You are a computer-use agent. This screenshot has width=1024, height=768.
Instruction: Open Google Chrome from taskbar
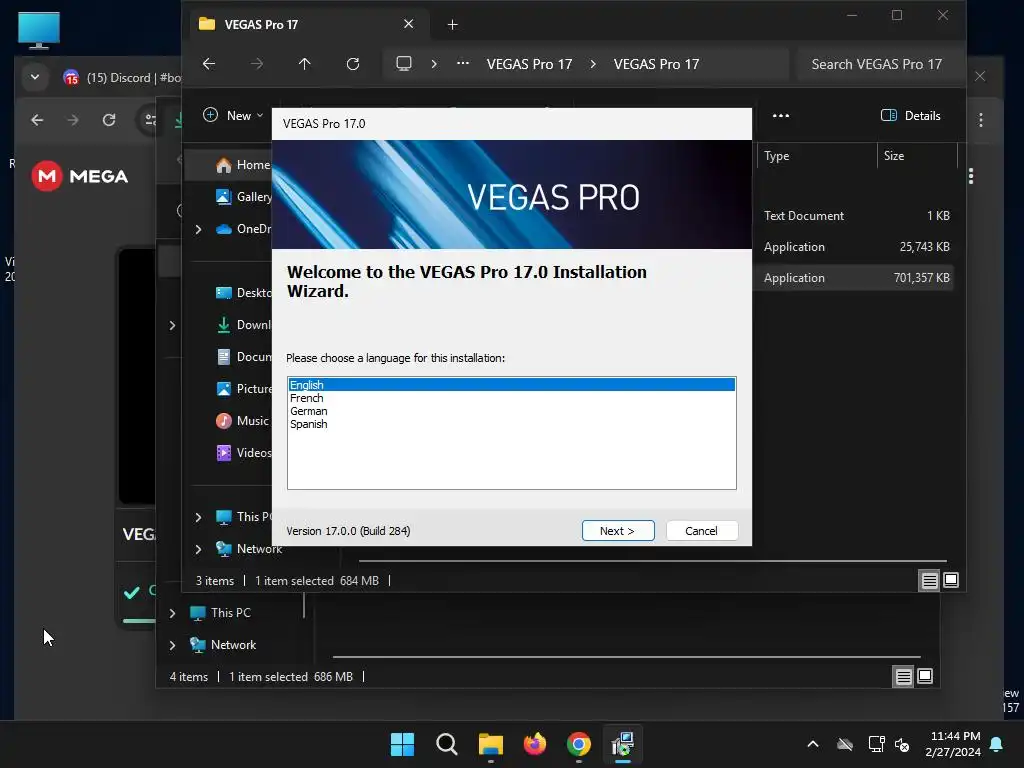[x=579, y=744]
